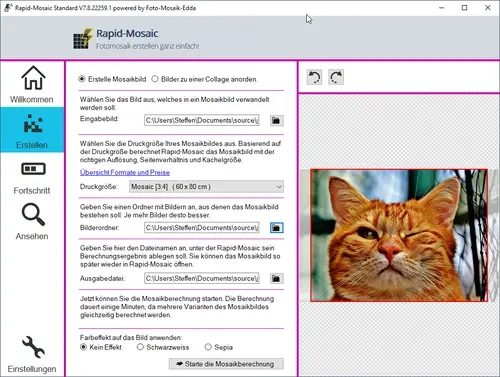Rotate the preview image clockwise
This screenshot has width=500, height=377.
tap(336, 77)
